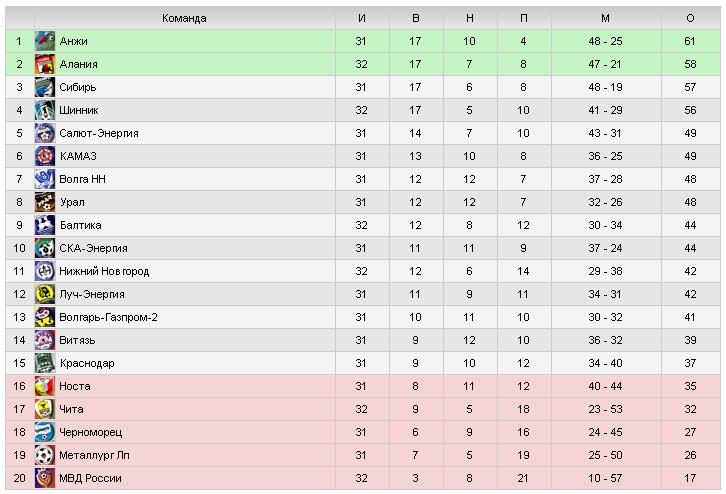The width and height of the screenshot is (726, 494).
Task: Click the Луч-Энергия yellow club logo
Action: click(x=44, y=294)
